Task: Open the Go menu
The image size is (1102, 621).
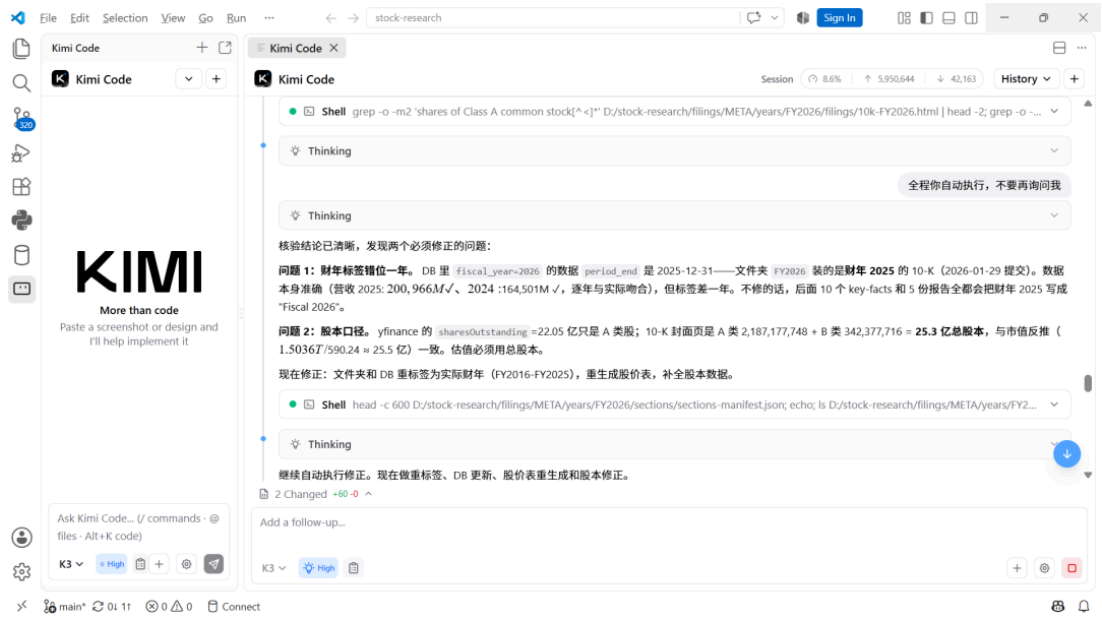Action: tap(205, 18)
